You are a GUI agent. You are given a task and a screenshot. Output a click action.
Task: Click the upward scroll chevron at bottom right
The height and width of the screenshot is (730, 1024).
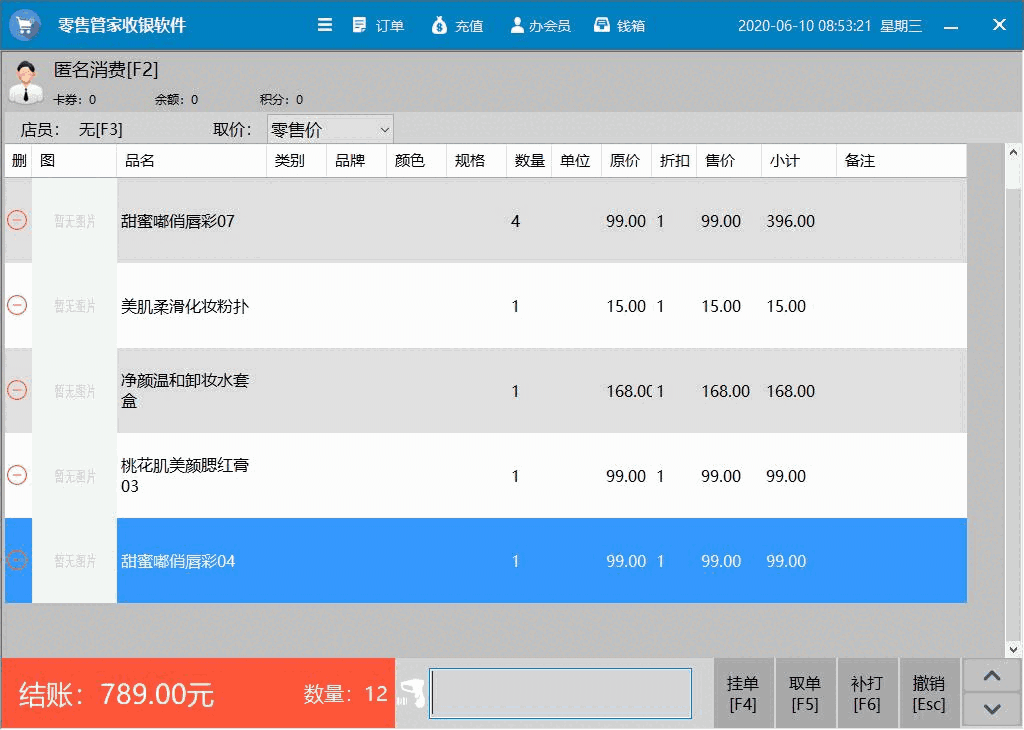tap(991, 675)
